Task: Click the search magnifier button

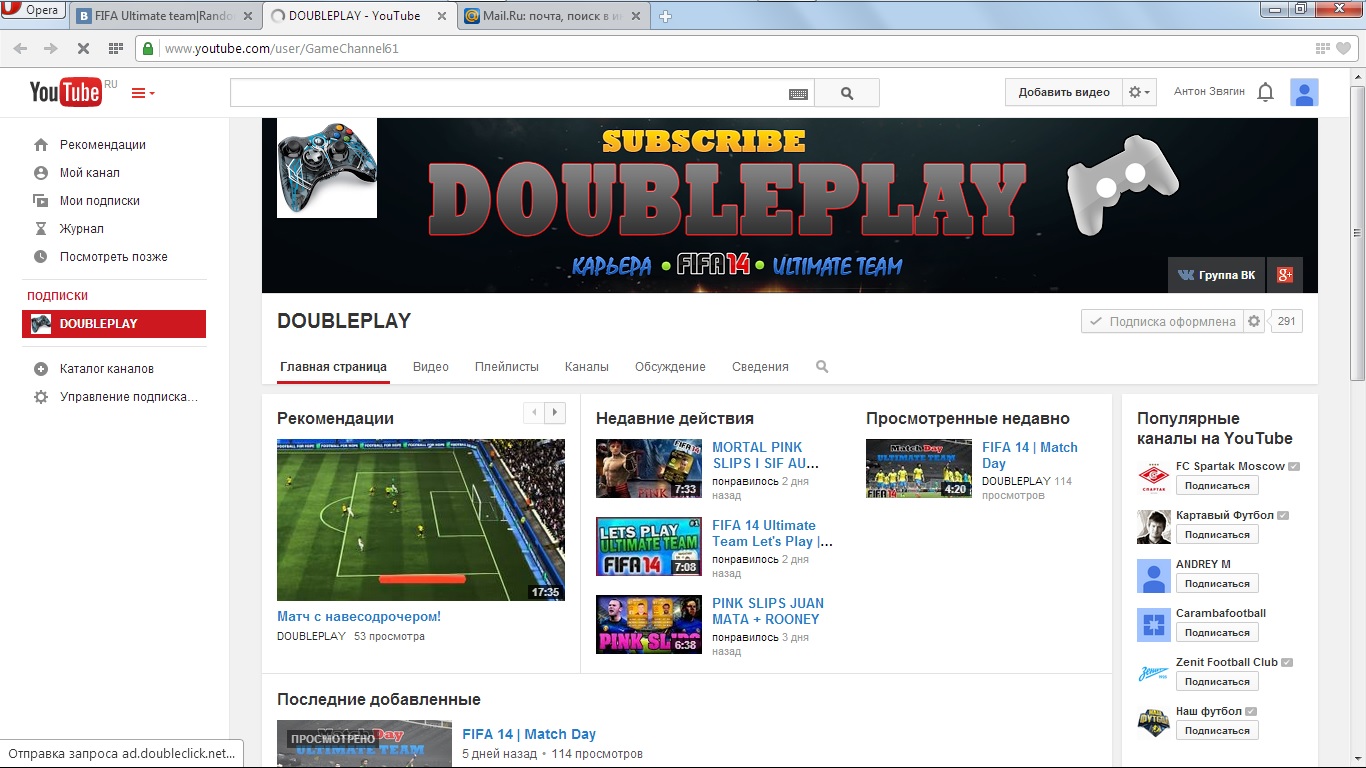Action: click(847, 93)
